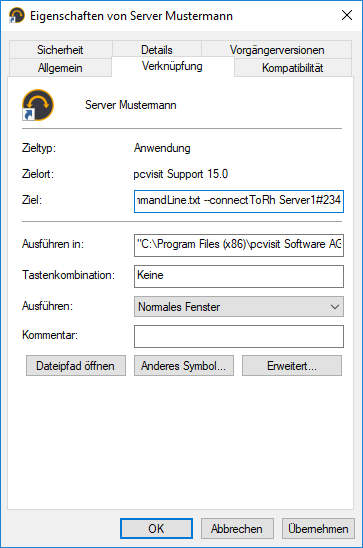Apply changes with Übernehmen
The width and height of the screenshot is (363, 548).
(x=318, y=528)
